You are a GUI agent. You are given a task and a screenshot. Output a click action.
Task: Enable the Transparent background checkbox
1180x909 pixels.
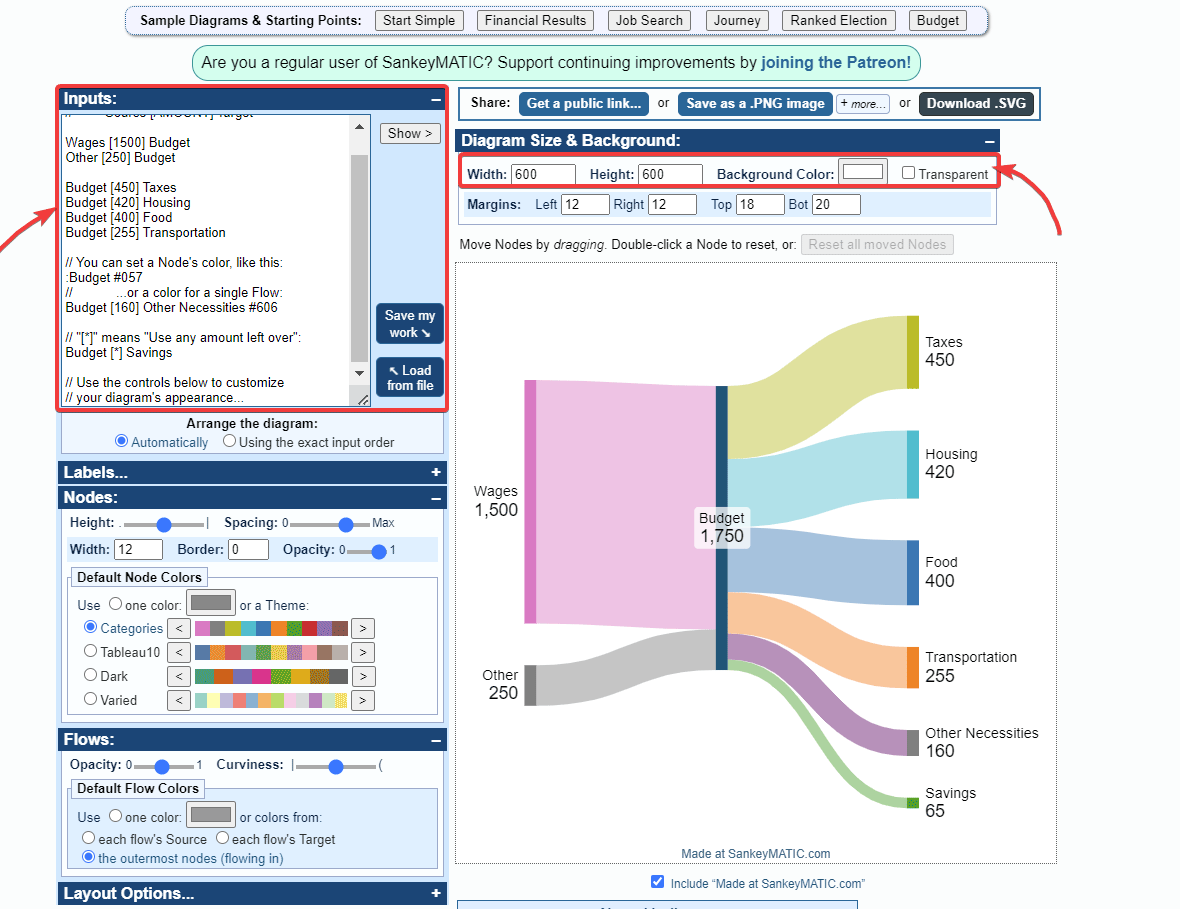(908, 173)
